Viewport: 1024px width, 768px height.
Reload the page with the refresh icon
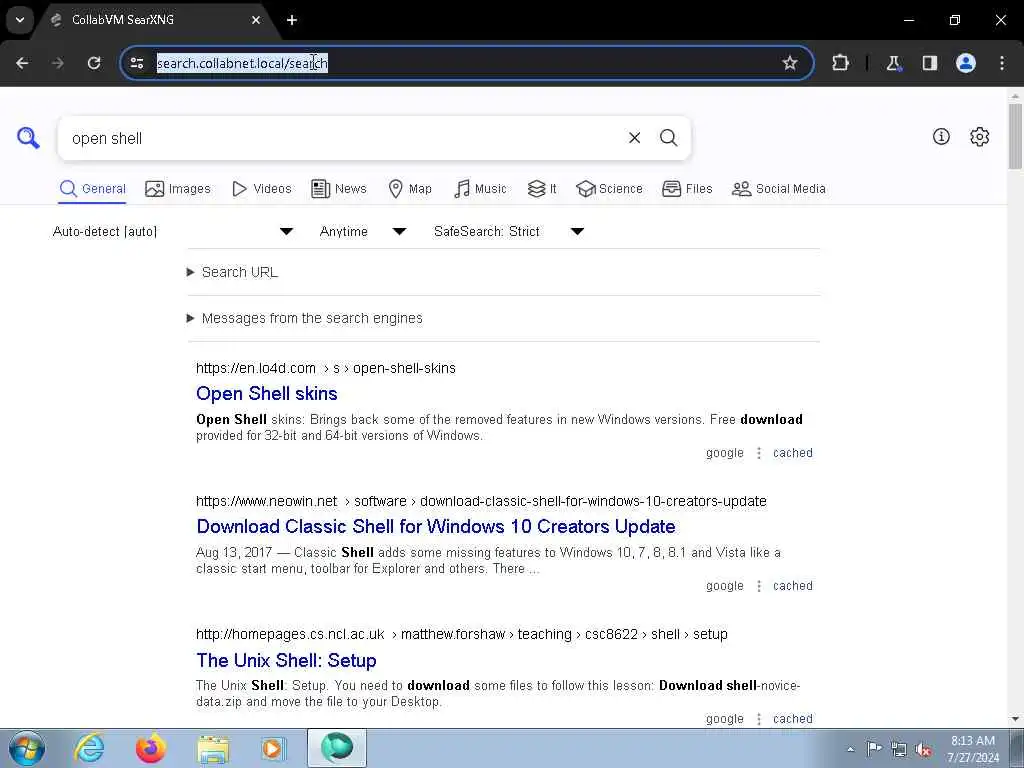tap(94, 63)
